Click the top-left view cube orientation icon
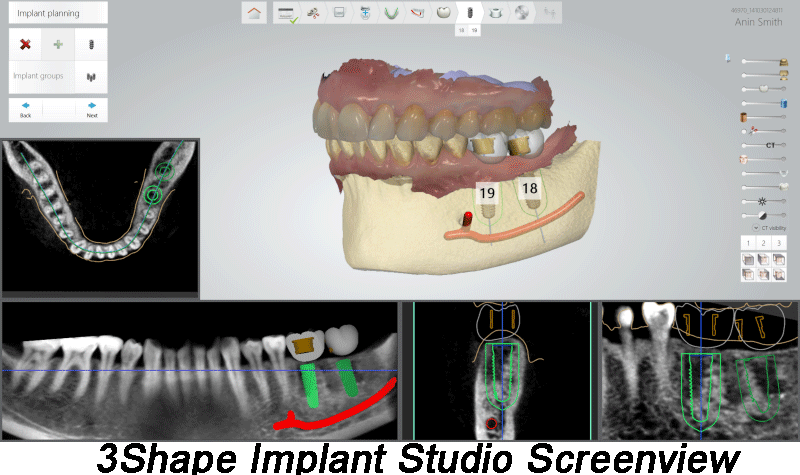The image size is (800, 475). [748, 260]
